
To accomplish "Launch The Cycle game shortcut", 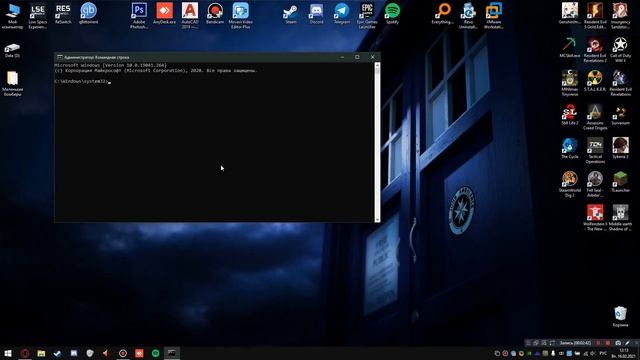I will point(570,148).
